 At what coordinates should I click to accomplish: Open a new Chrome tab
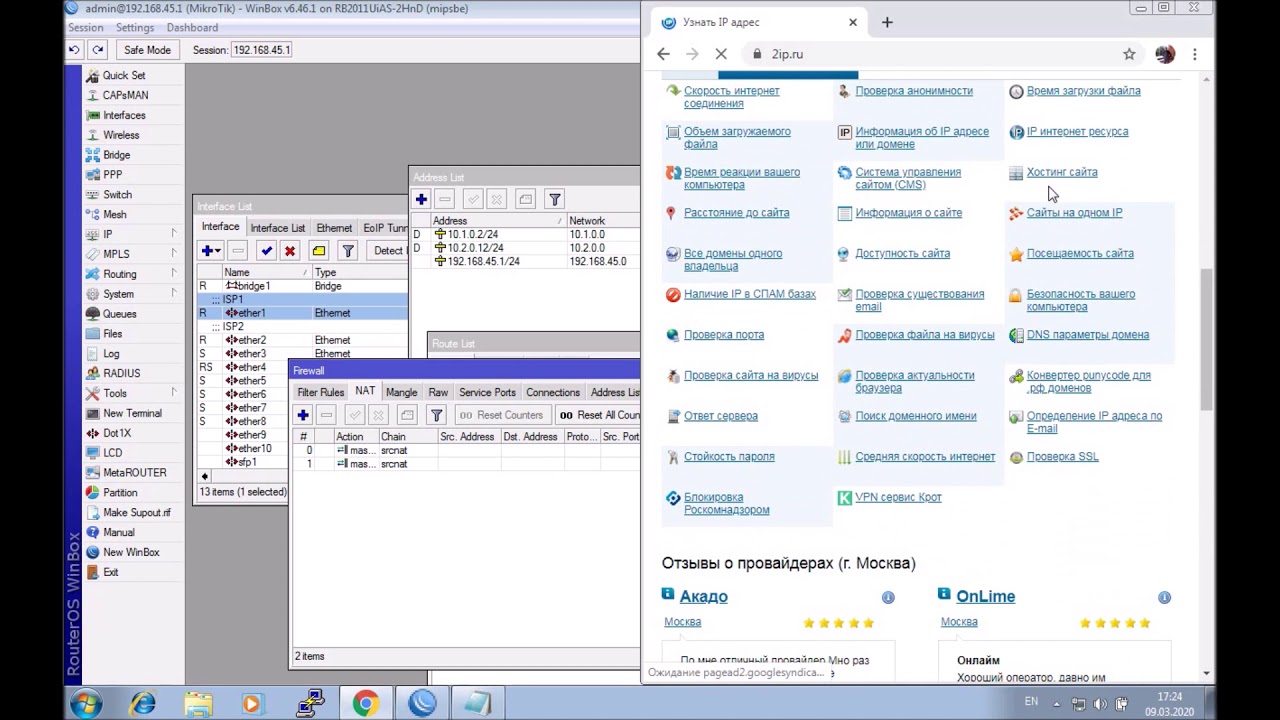(x=887, y=22)
